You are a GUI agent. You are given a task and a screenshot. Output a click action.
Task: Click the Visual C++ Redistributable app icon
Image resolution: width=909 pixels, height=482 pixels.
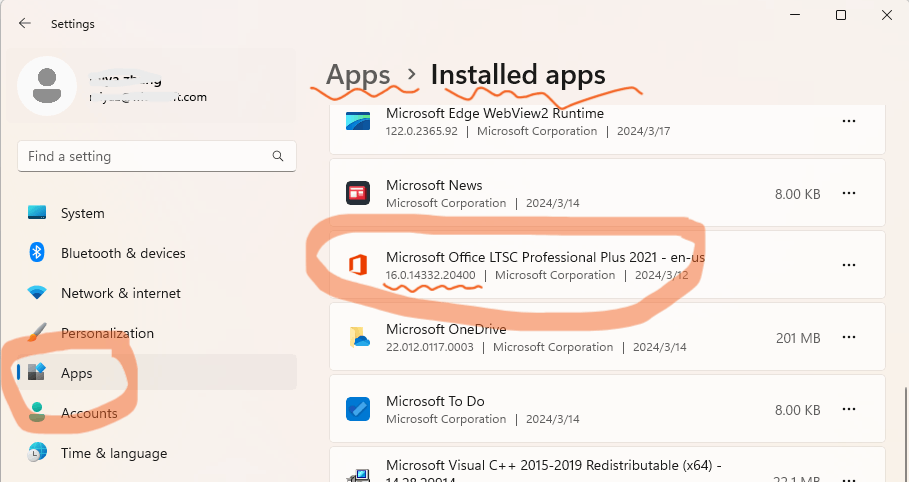359,476
